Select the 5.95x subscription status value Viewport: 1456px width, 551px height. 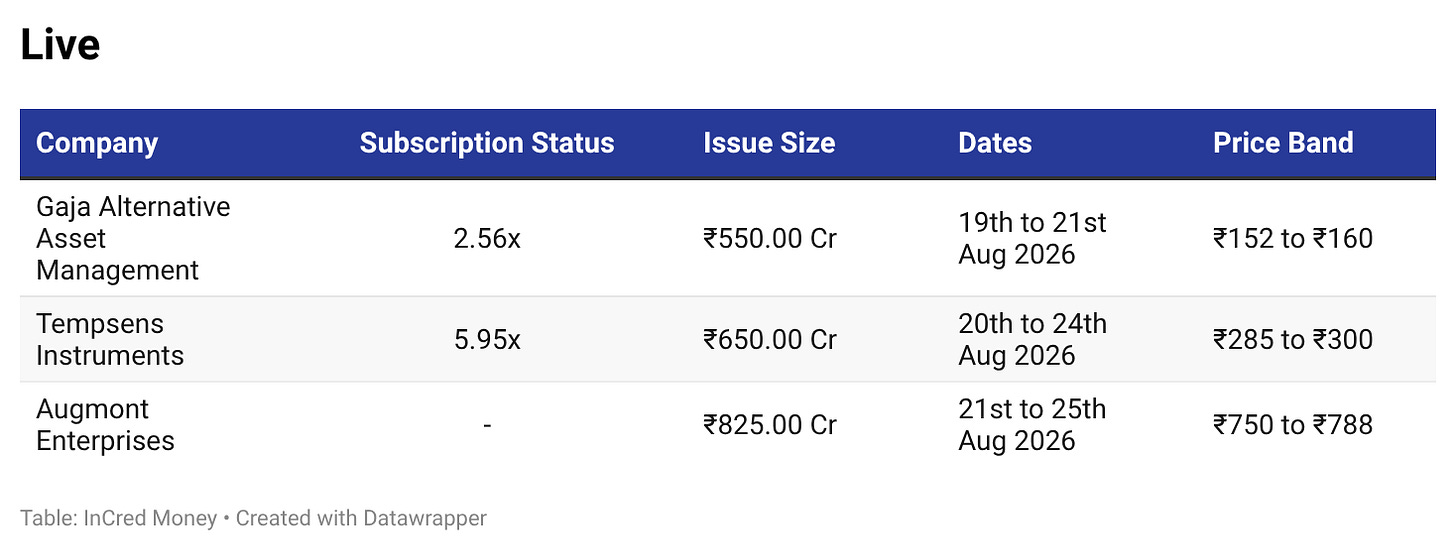(487, 340)
